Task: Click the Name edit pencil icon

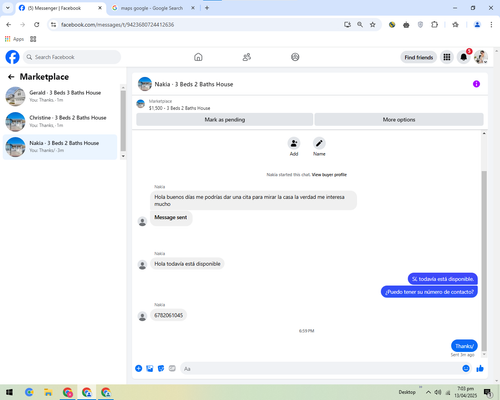Action: click(x=319, y=143)
